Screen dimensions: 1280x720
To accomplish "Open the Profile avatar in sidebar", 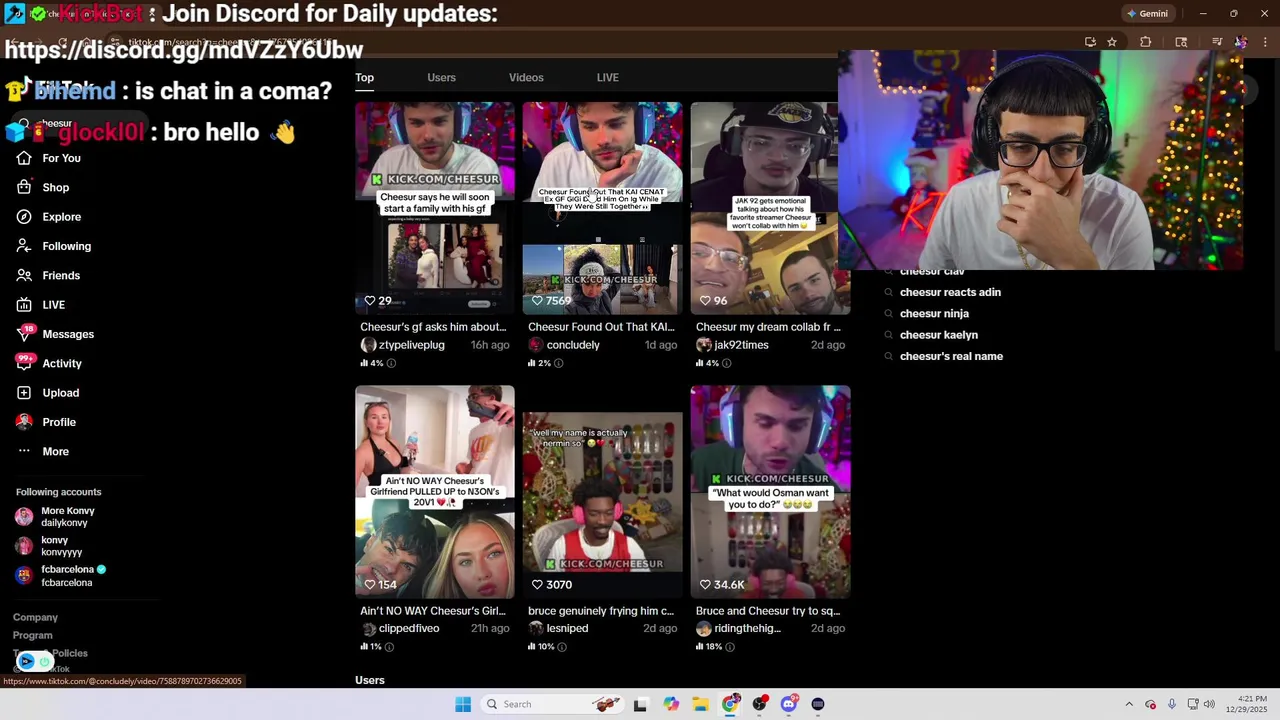I will 24,422.
